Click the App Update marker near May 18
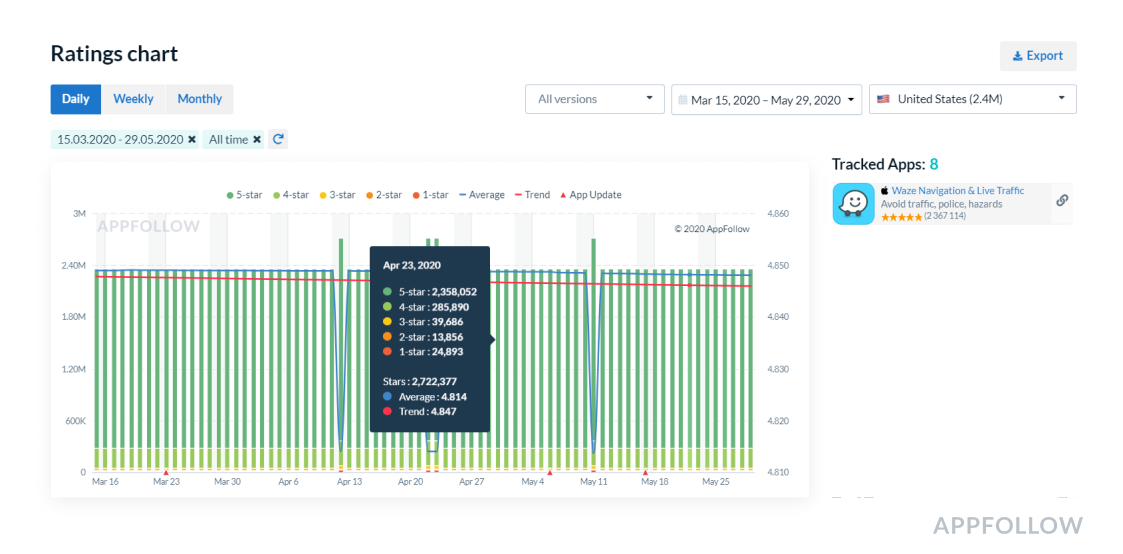This screenshot has height=554, width=1123. tap(646, 472)
